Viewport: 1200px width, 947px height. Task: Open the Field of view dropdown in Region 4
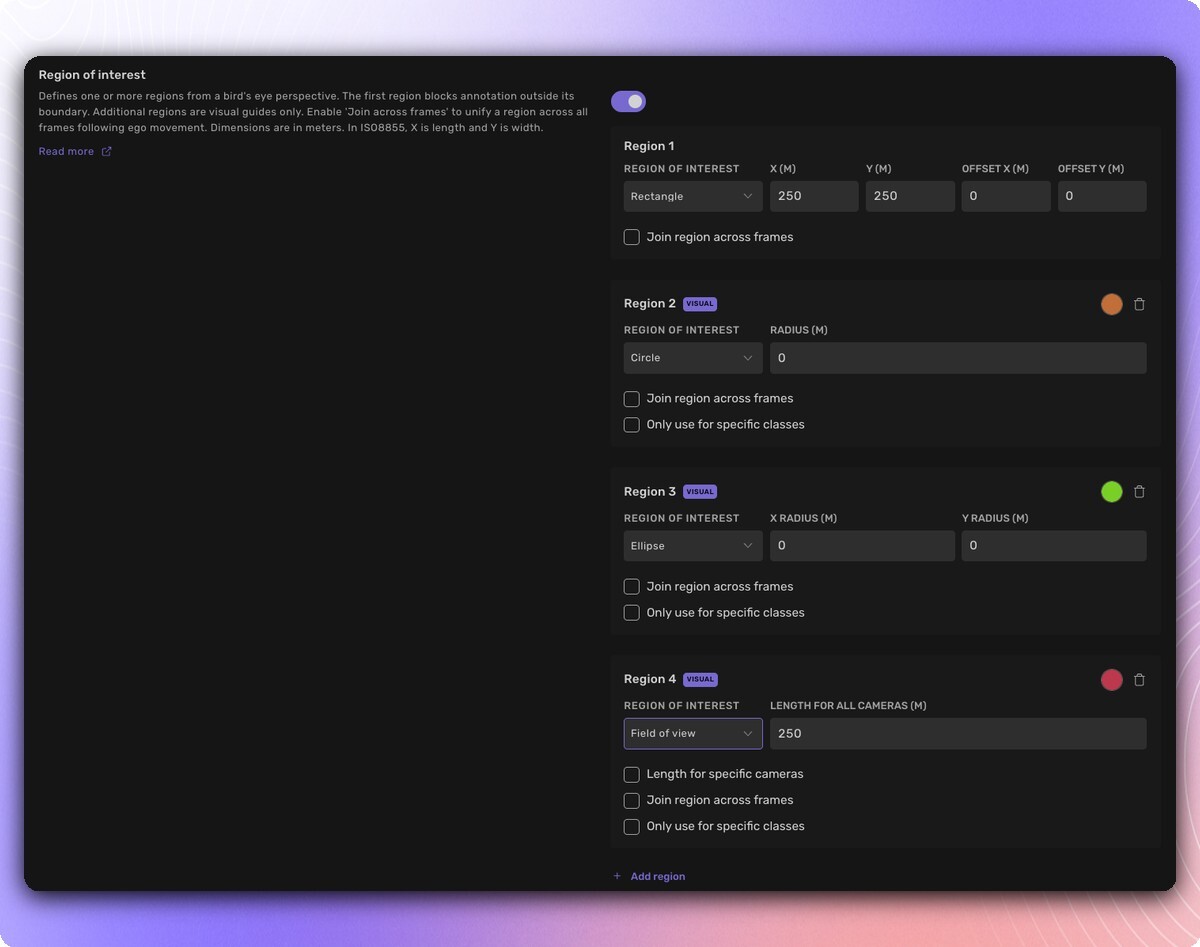coord(692,733)
